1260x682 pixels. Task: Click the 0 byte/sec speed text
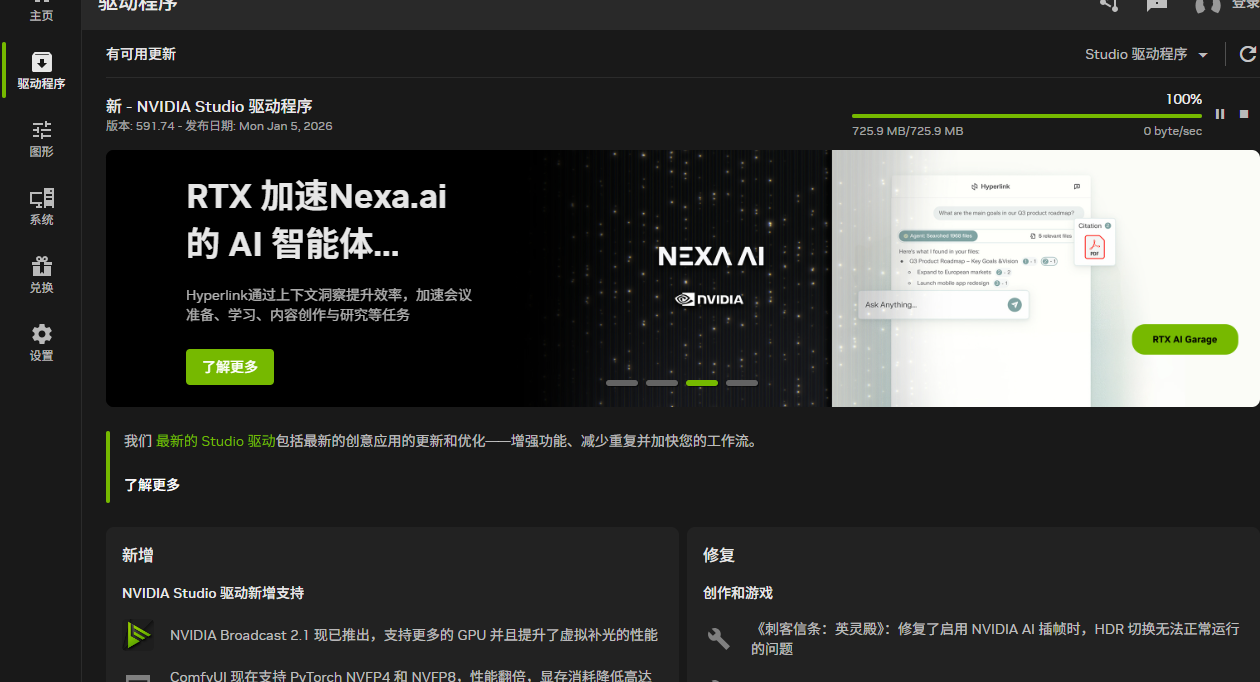pos(1173,131)
